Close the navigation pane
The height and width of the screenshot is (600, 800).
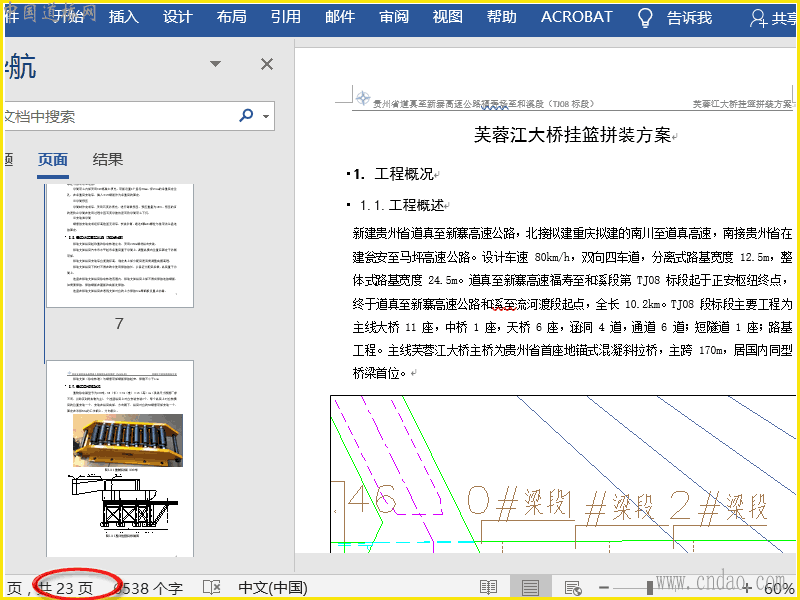[267, 64]
